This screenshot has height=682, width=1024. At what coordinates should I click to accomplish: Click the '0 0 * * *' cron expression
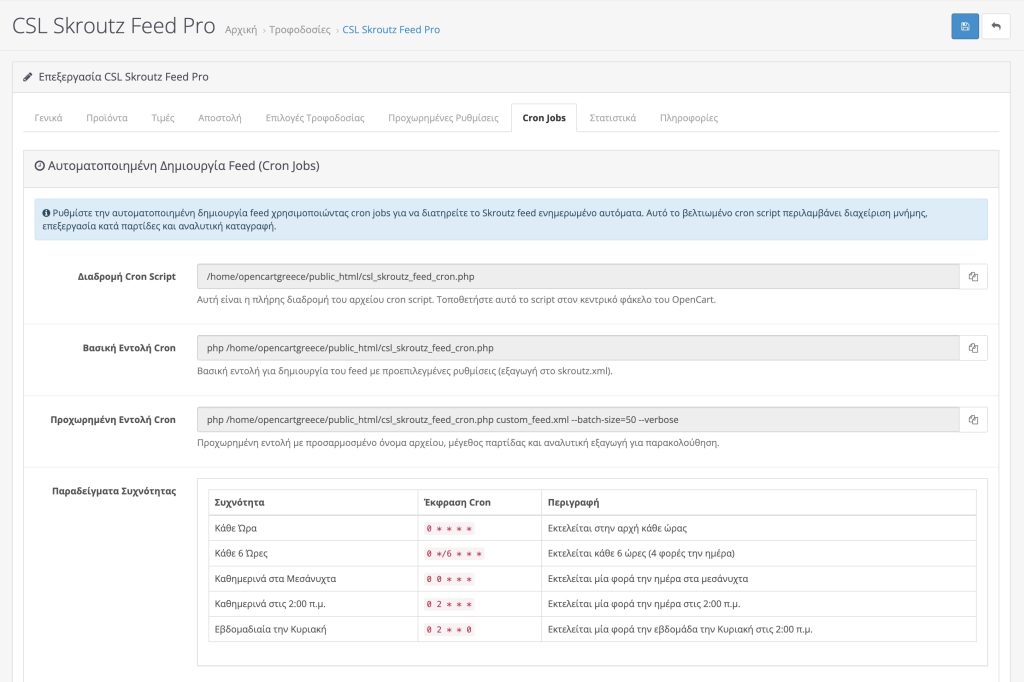[449, 579]
